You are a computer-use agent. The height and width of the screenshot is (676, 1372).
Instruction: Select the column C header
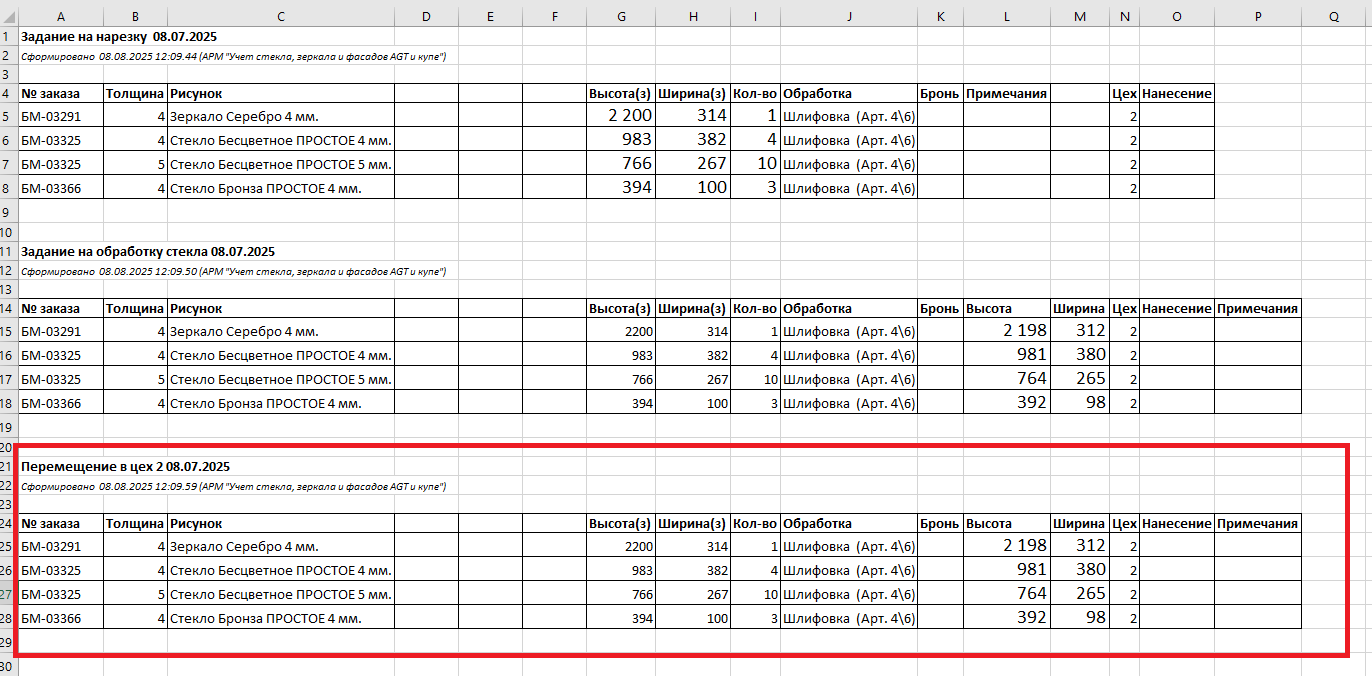point(280,17)
